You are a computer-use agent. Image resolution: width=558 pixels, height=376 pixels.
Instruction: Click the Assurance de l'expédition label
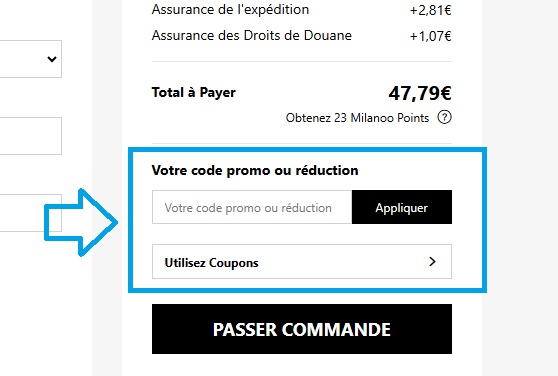pyautogui.click(x=230, y=10)
